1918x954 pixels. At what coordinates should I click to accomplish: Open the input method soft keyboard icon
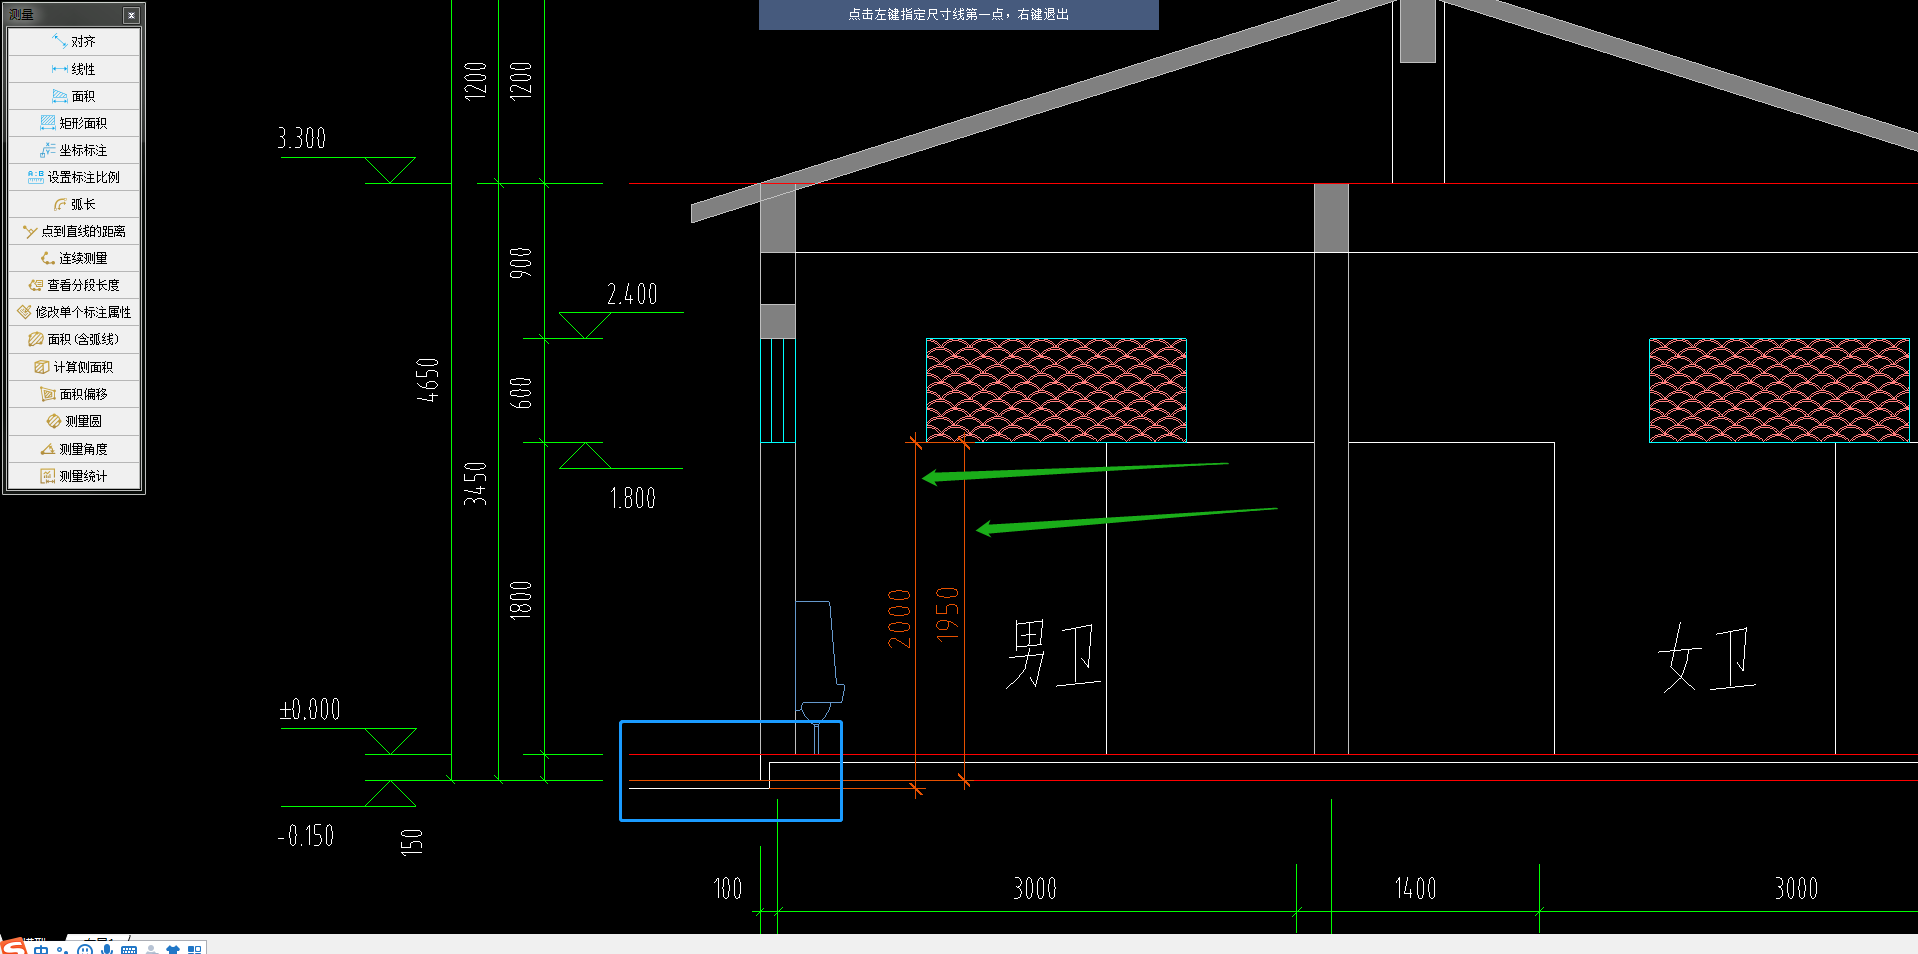[129, 949]
